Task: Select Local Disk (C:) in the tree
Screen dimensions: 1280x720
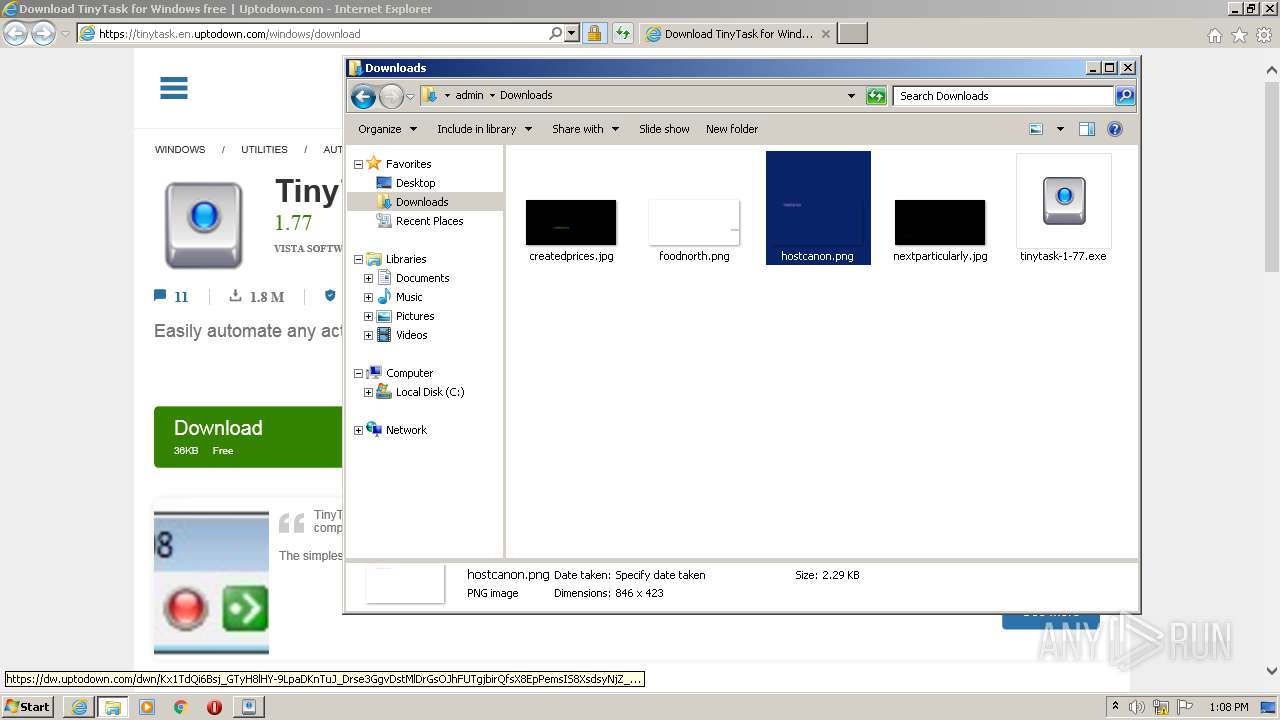Action: click(429, 392)
